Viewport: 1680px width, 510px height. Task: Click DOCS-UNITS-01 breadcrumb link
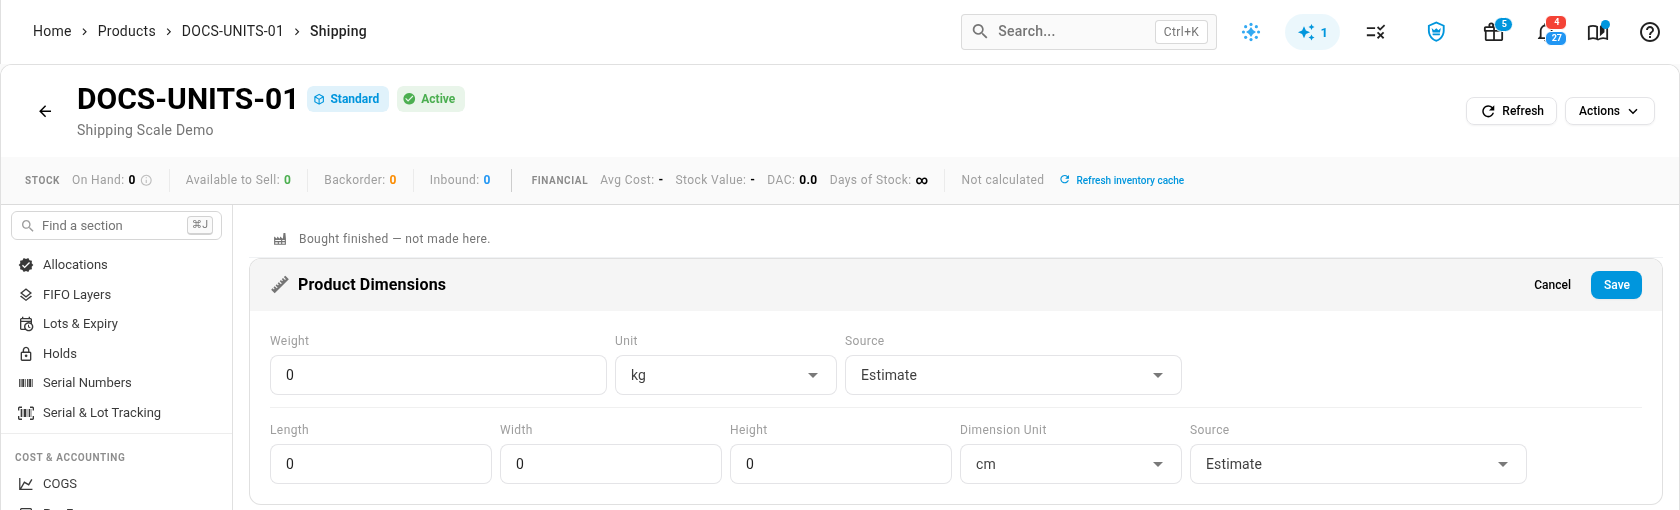point(232,31)
